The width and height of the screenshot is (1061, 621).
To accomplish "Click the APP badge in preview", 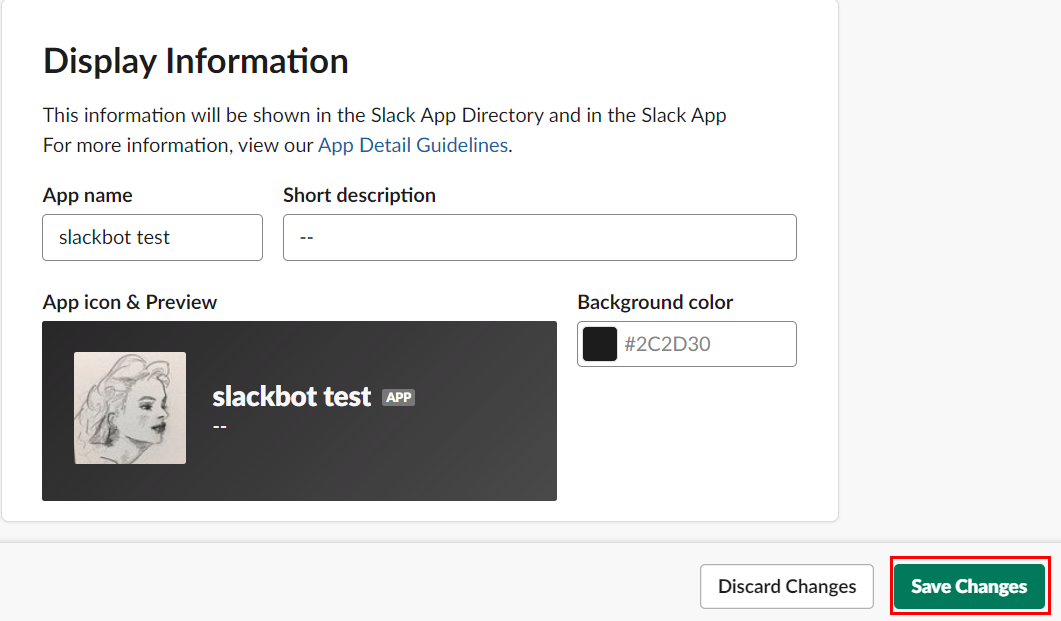I will point(399,397).
